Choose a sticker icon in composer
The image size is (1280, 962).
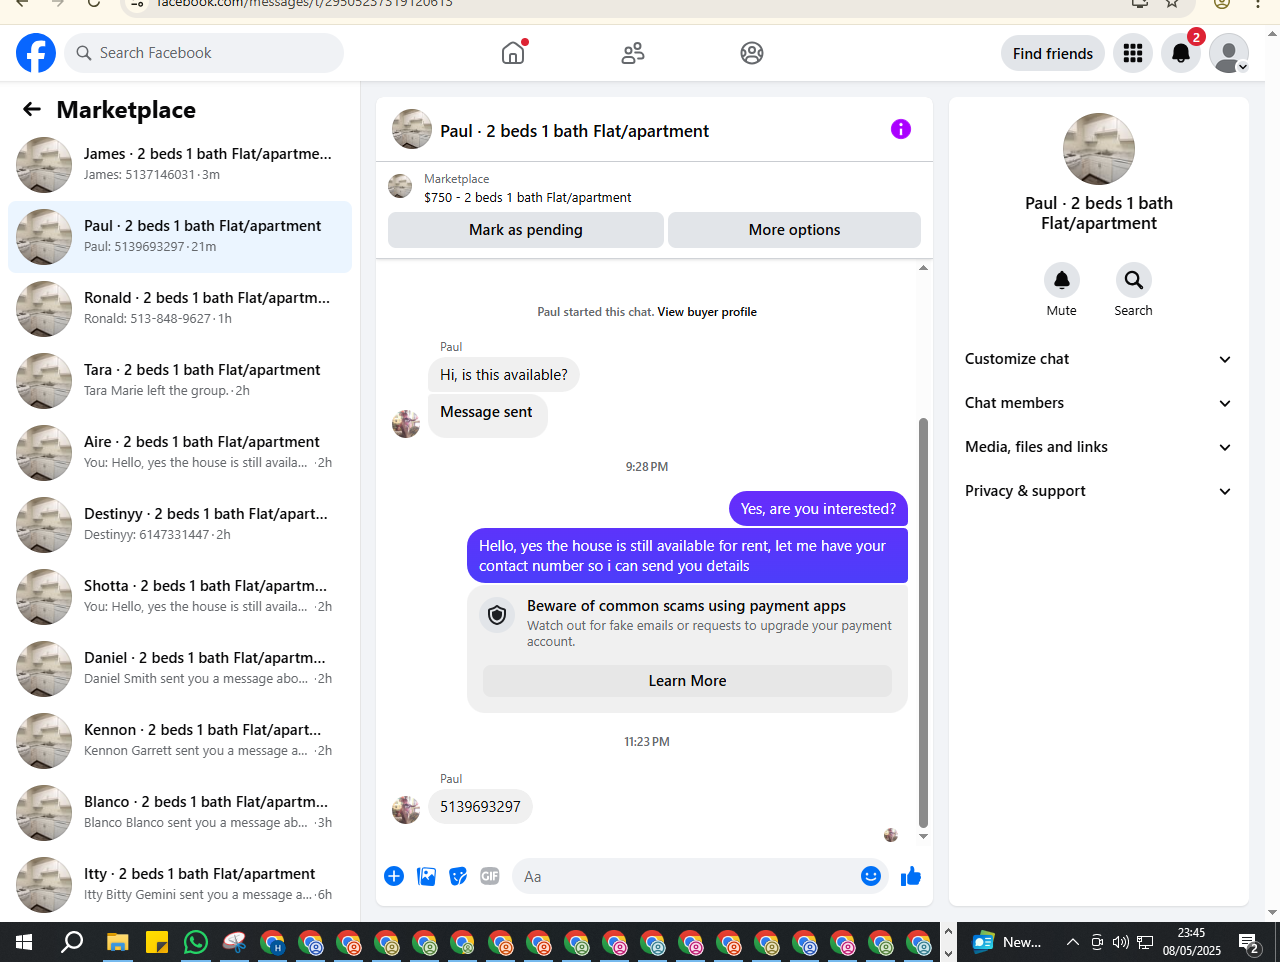[458, 876]
